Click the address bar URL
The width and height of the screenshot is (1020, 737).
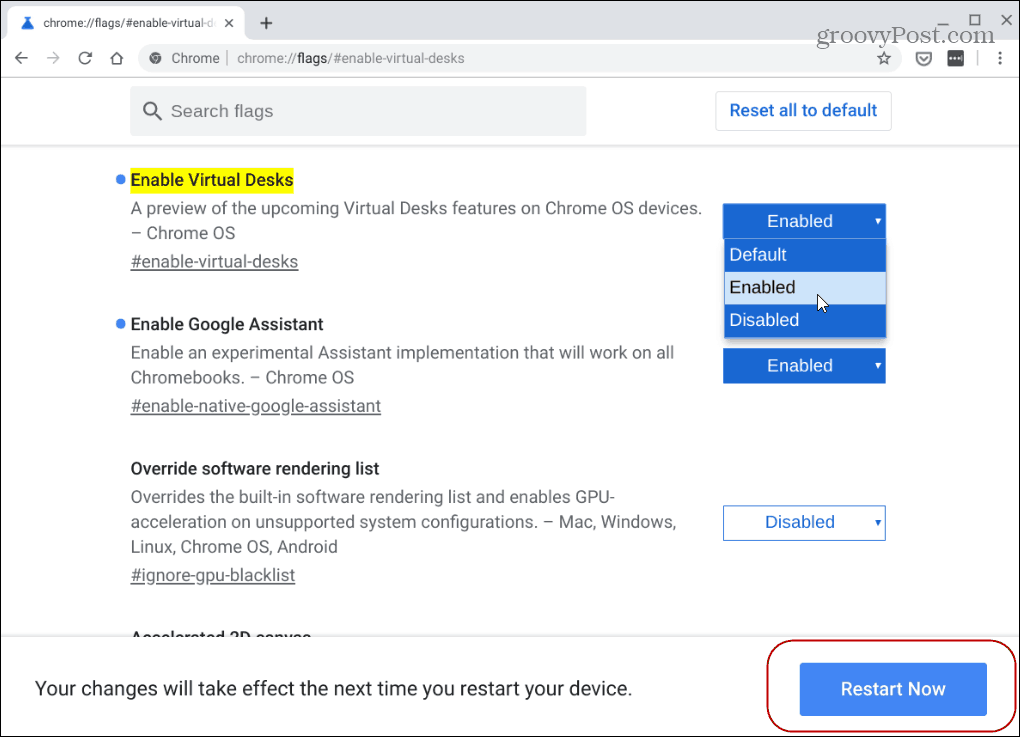[351, 58]
